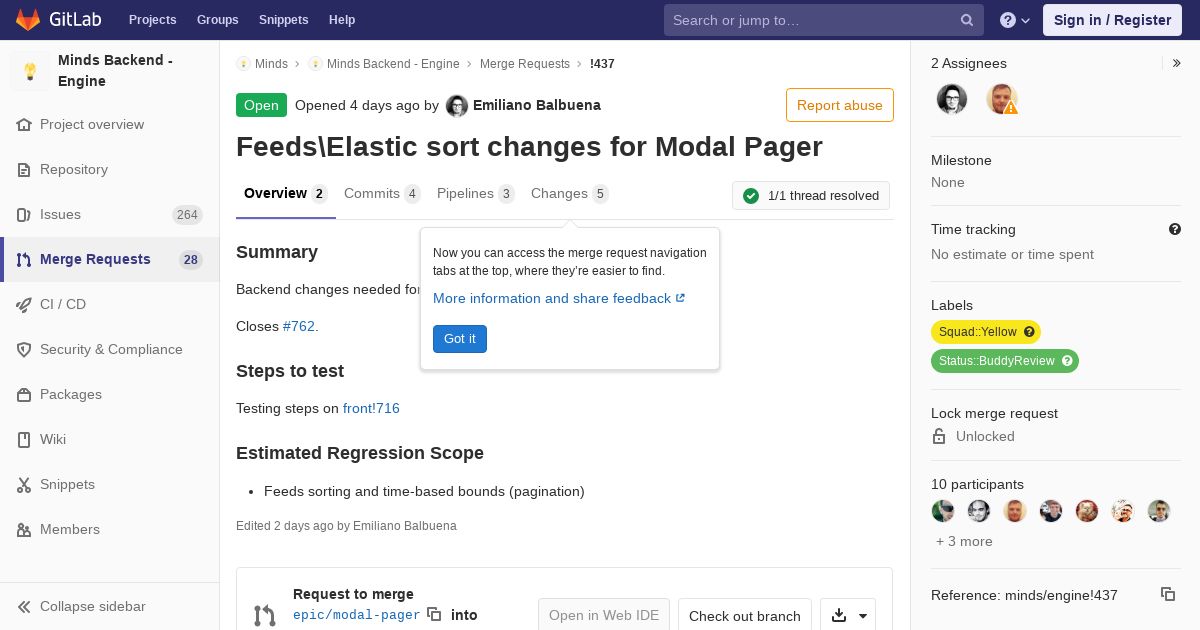This screenshot has height=630, width=1200.
Task: Click Report abuse button
Action: click(840, 105)
